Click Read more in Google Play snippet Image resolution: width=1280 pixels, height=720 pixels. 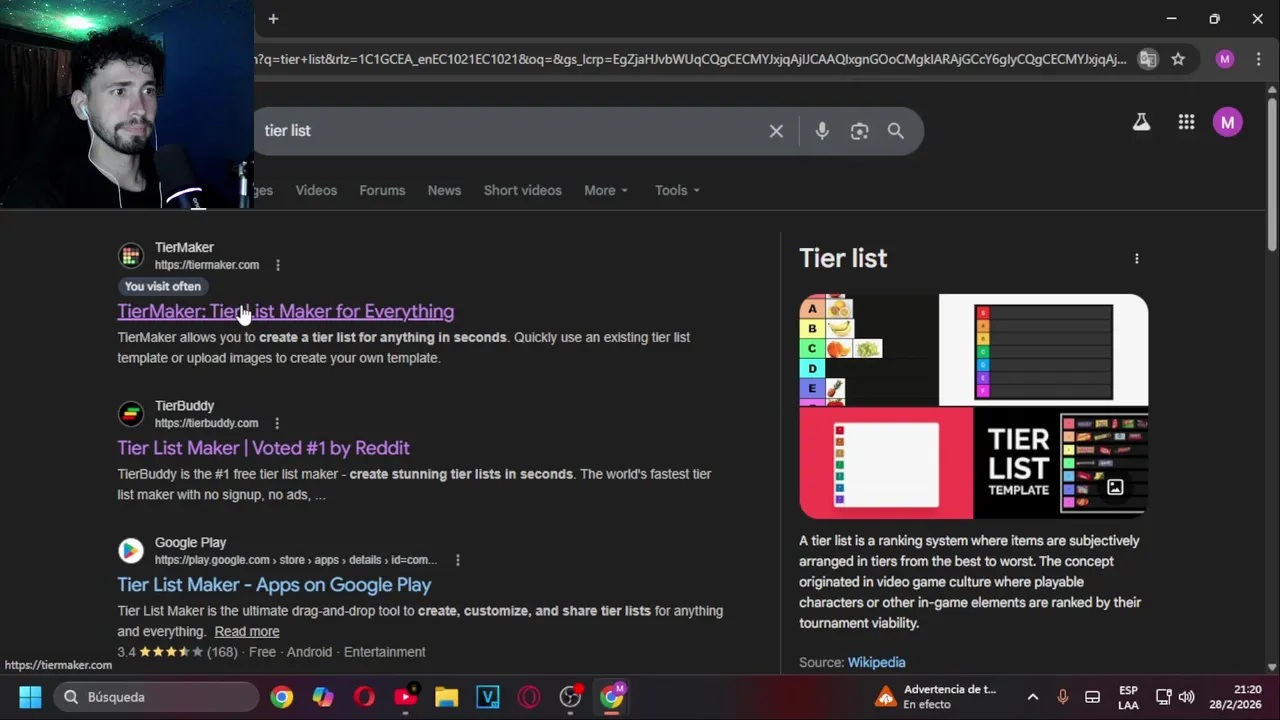[x=247, y=631]
